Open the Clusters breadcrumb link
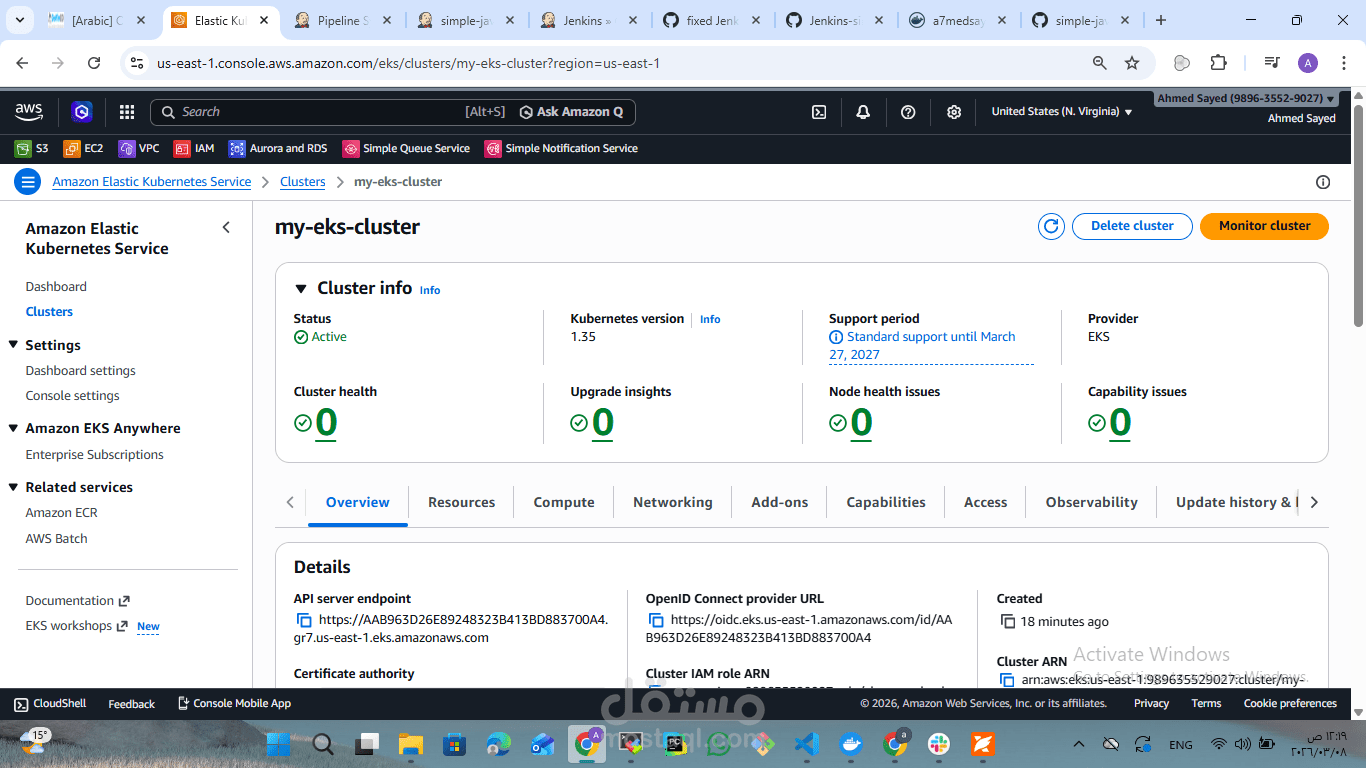 (303, 182)
